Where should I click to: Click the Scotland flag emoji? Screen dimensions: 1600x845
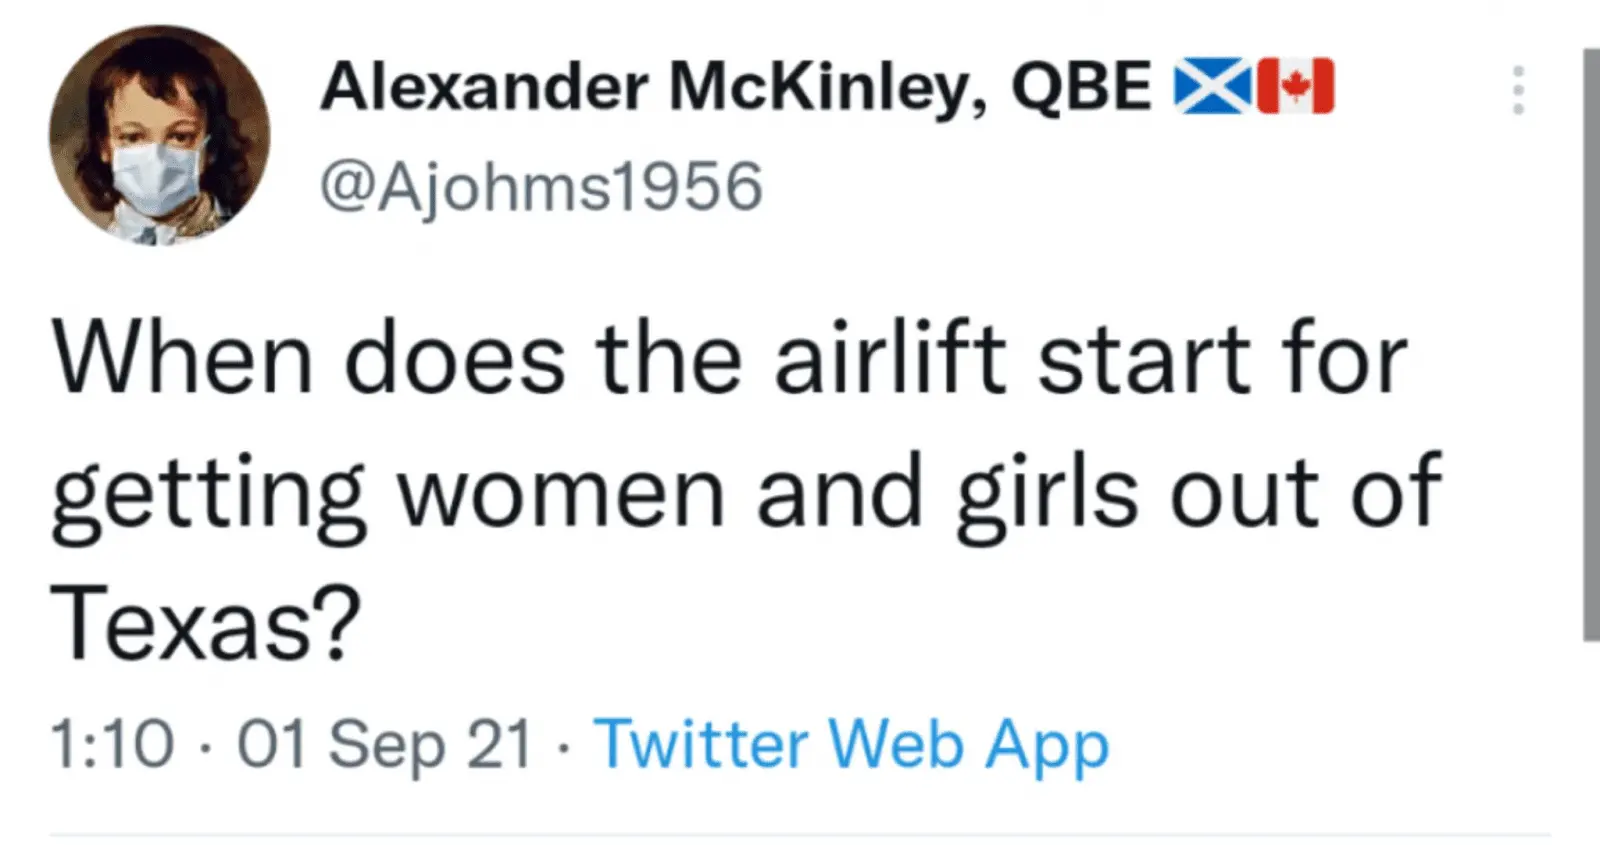[1212, 87]
